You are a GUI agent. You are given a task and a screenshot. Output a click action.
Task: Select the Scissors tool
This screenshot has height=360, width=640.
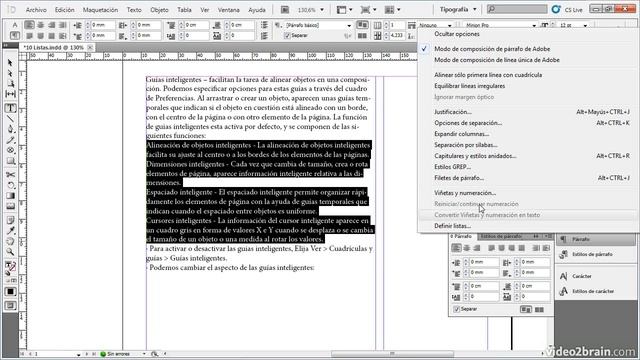[10, 175]
